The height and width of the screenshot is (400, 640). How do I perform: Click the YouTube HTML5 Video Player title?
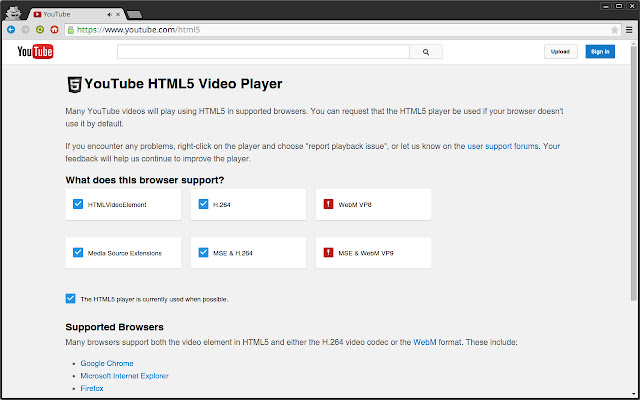coord(183,84)
